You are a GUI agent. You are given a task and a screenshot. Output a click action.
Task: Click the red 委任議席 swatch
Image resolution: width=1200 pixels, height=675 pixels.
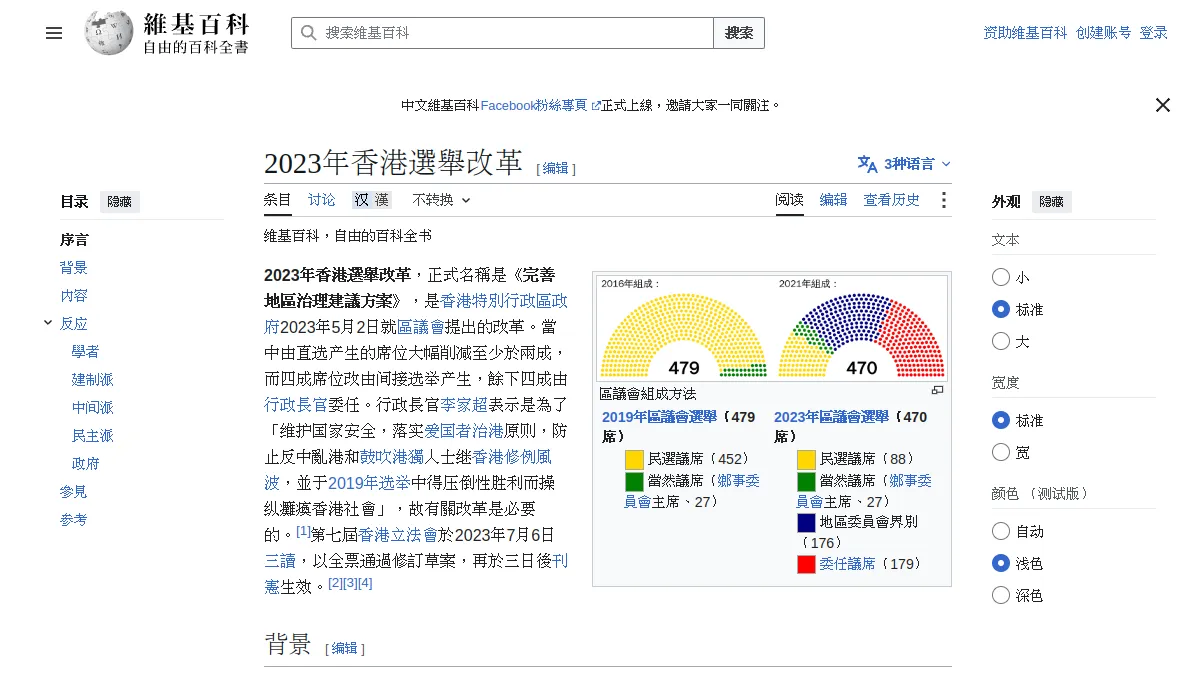pos(806,564)
